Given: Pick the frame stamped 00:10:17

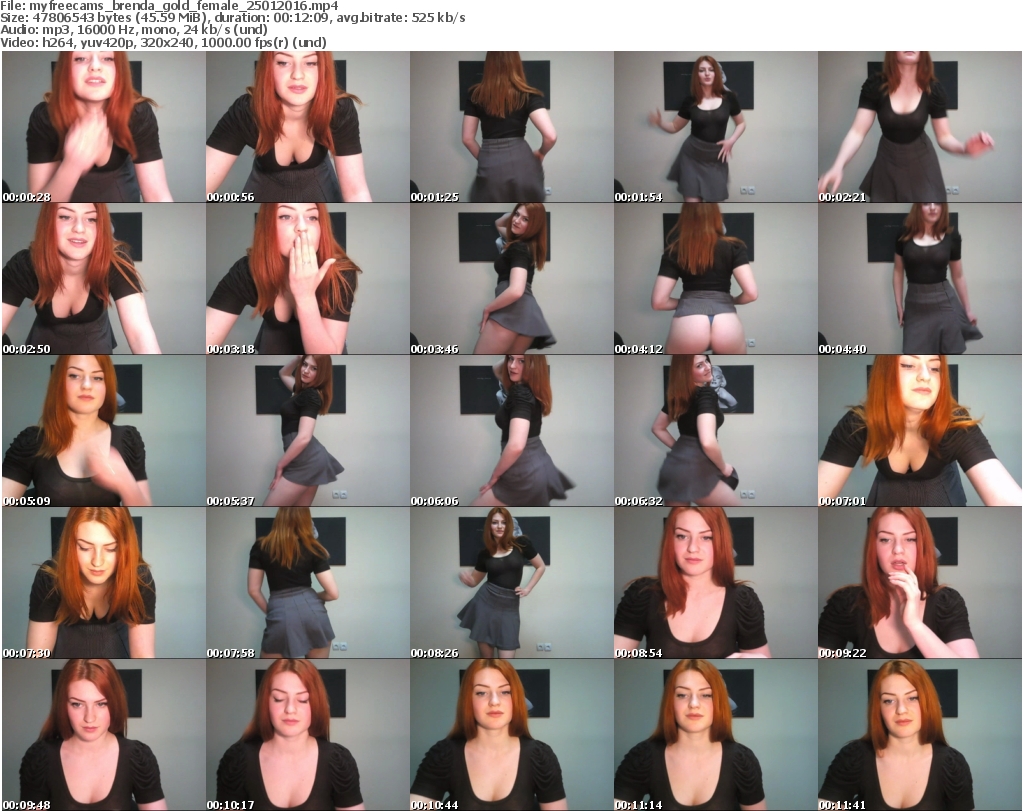Looking at the screenshot, I should click(x=308, y=735).
